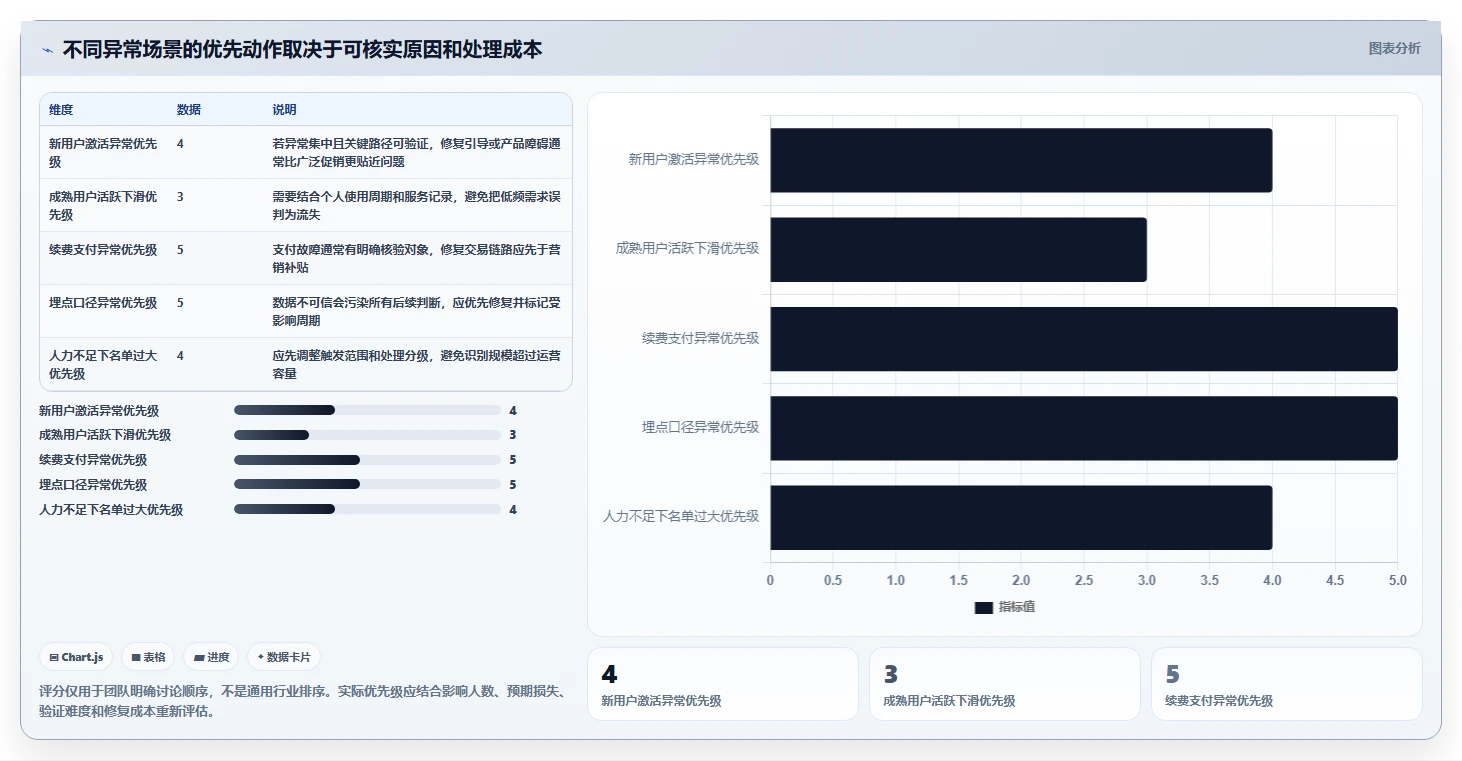This screenshot has height=761, width=1462.
Task: Click the description starting 支付故障通常有明确核验对象
Action: 416,258
